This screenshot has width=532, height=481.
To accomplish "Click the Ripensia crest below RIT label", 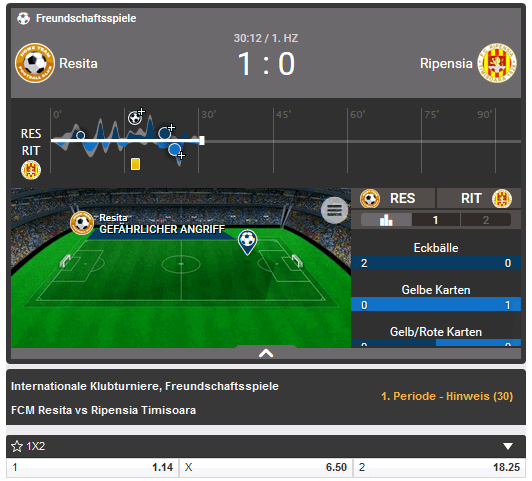I will 31,170.
